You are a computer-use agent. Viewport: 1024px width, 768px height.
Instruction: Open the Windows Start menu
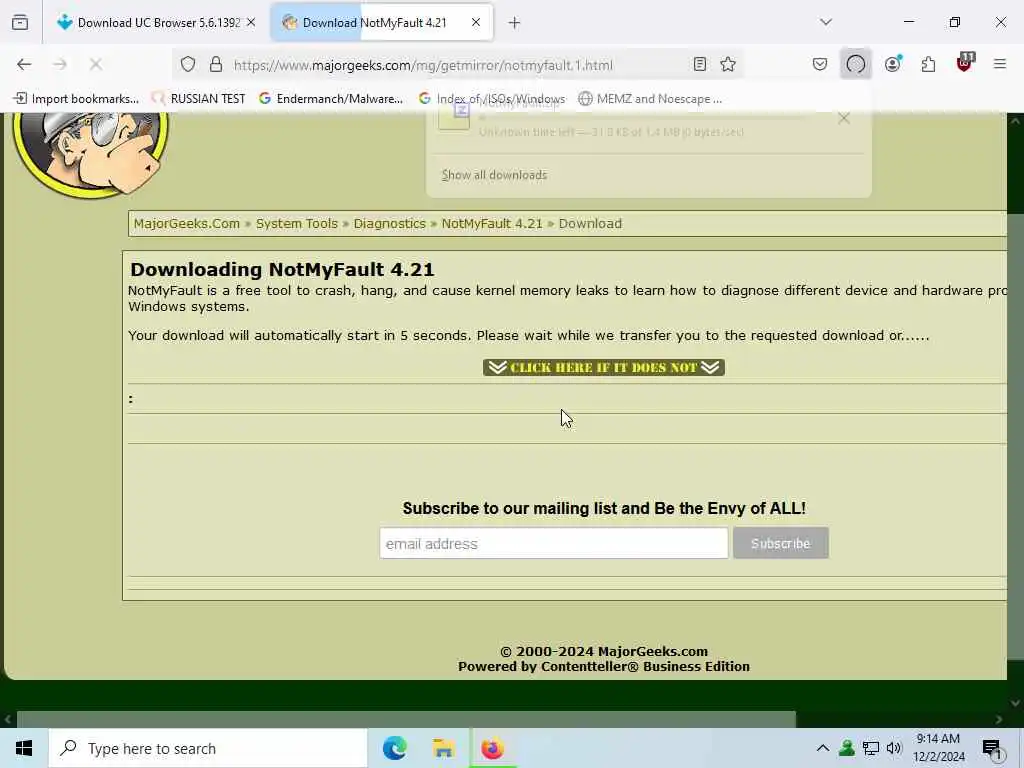tap(24, 748)
